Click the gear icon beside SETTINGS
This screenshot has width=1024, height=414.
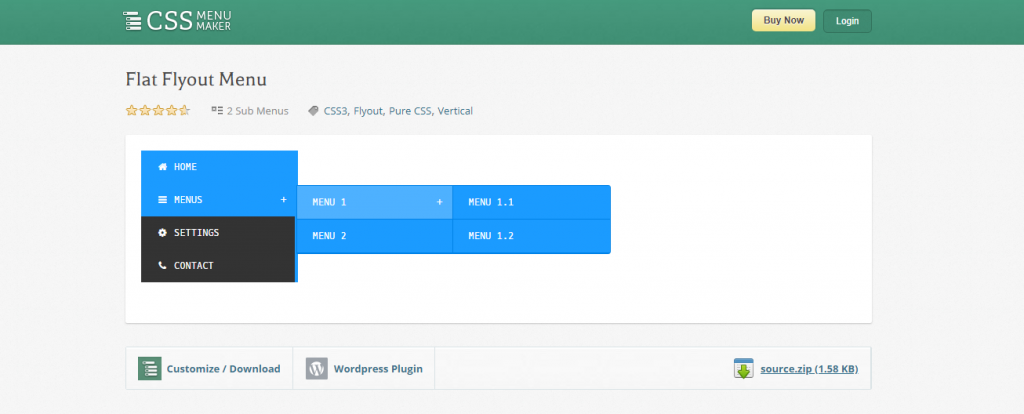point(163,232)
